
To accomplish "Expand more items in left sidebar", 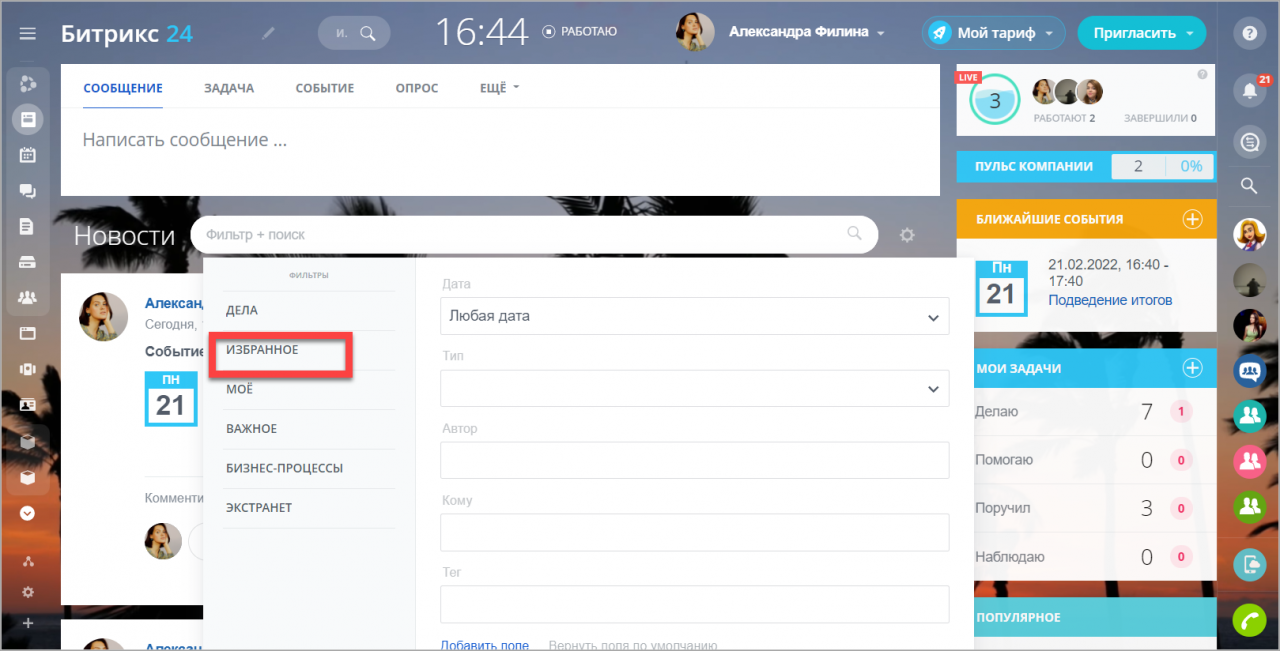I will [x=28, y=513].
